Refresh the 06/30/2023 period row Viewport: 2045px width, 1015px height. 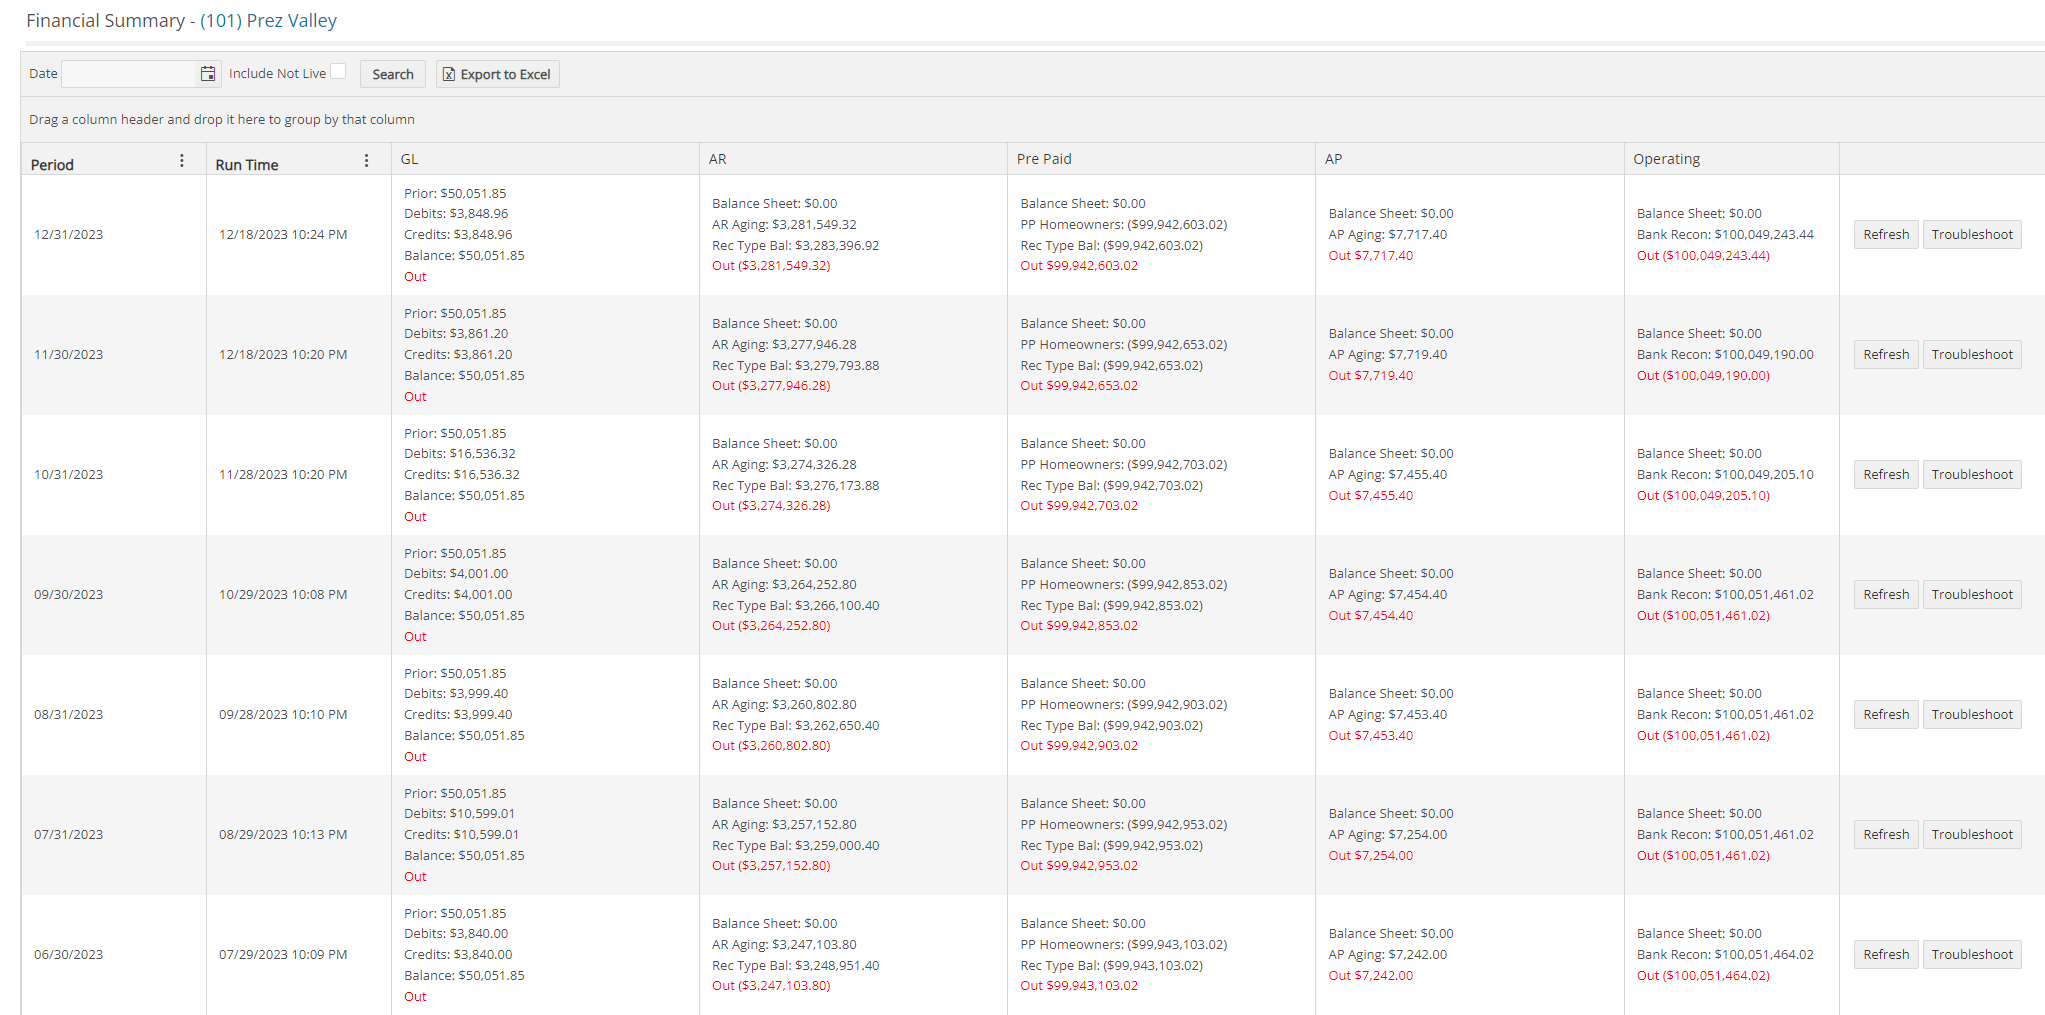tap(1885, 954)
